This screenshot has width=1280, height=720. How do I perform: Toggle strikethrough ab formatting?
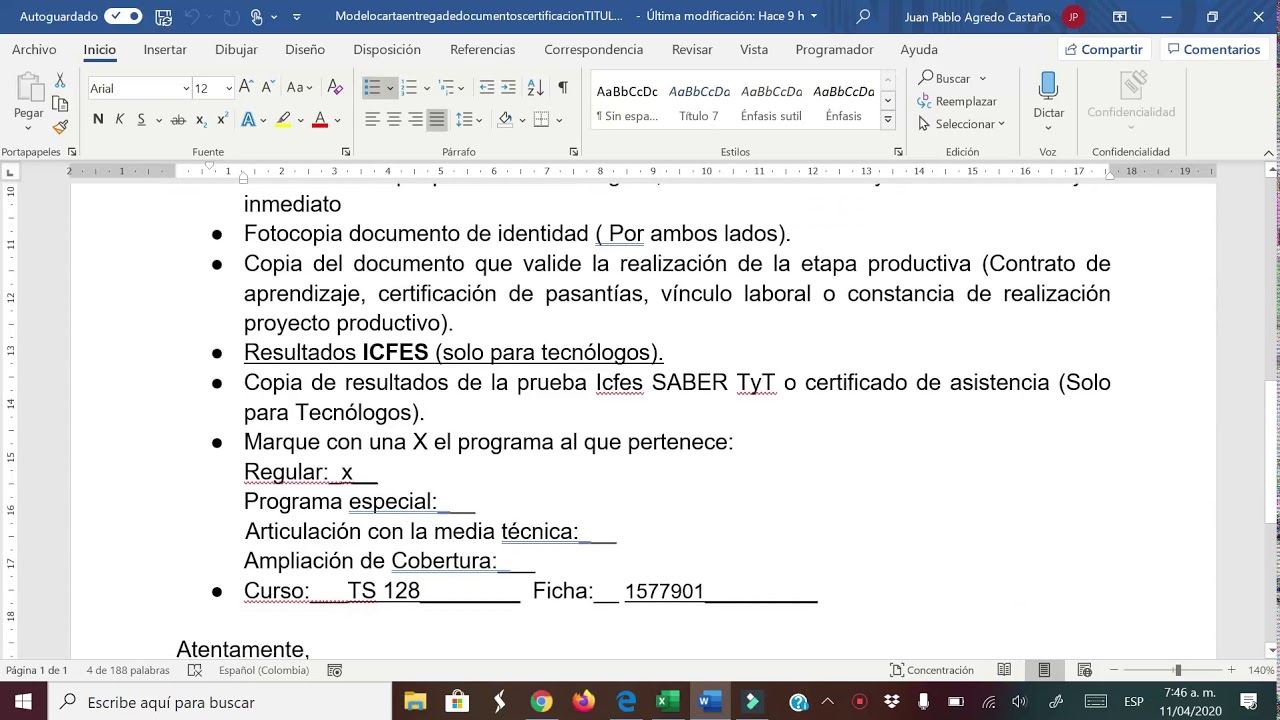click(x=178, y=119)
